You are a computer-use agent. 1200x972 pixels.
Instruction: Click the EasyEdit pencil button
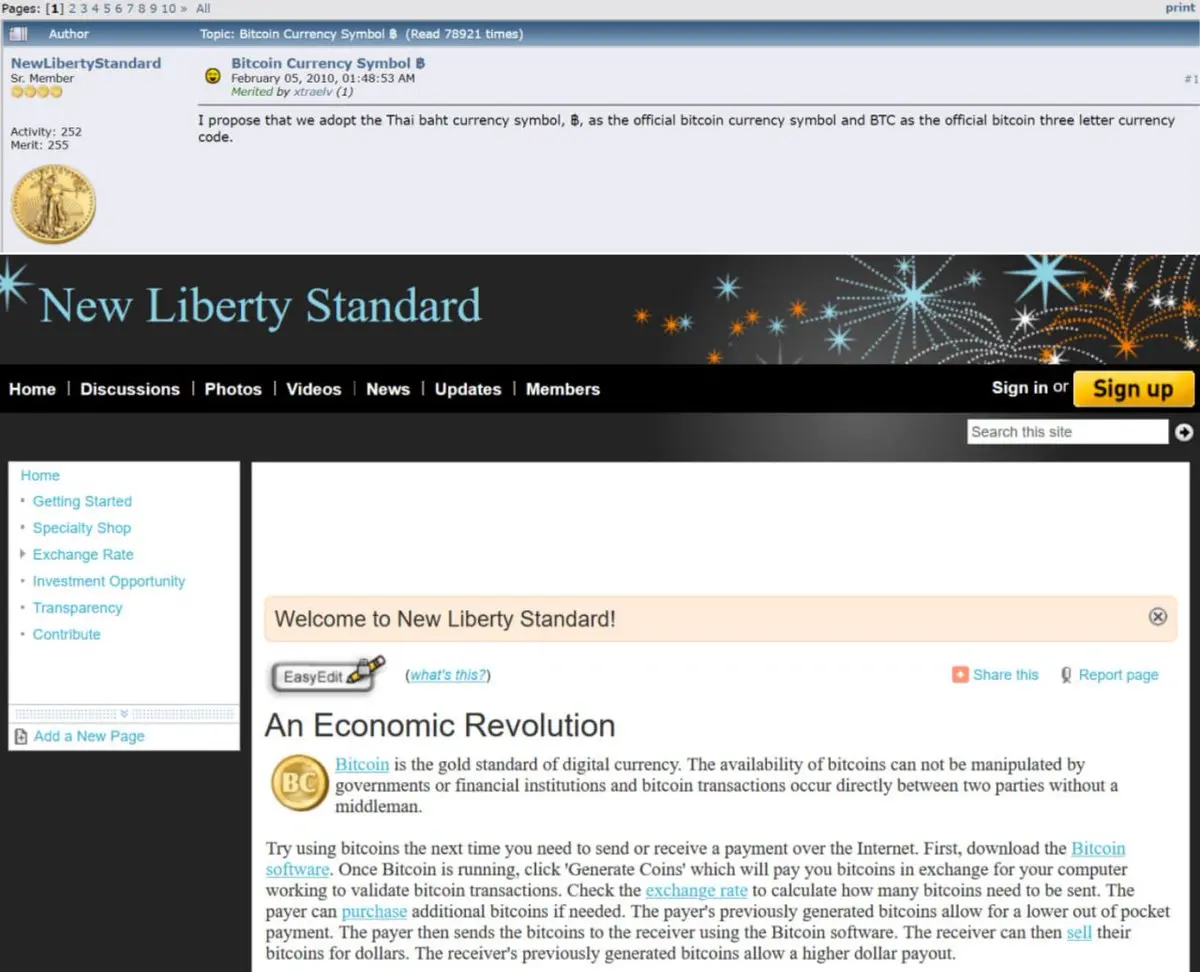pos(328,675)
